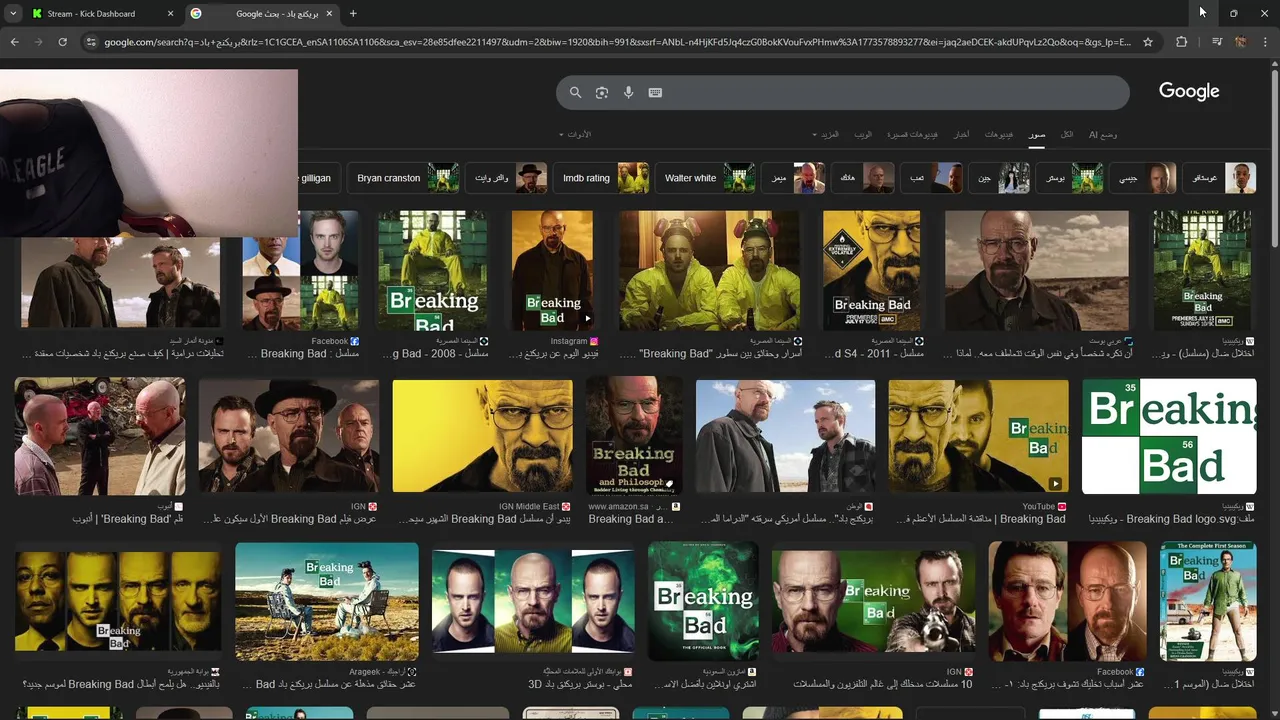Close the Stream - Kick Dashboard tab
1280x720 pixels.
(170, 14)
